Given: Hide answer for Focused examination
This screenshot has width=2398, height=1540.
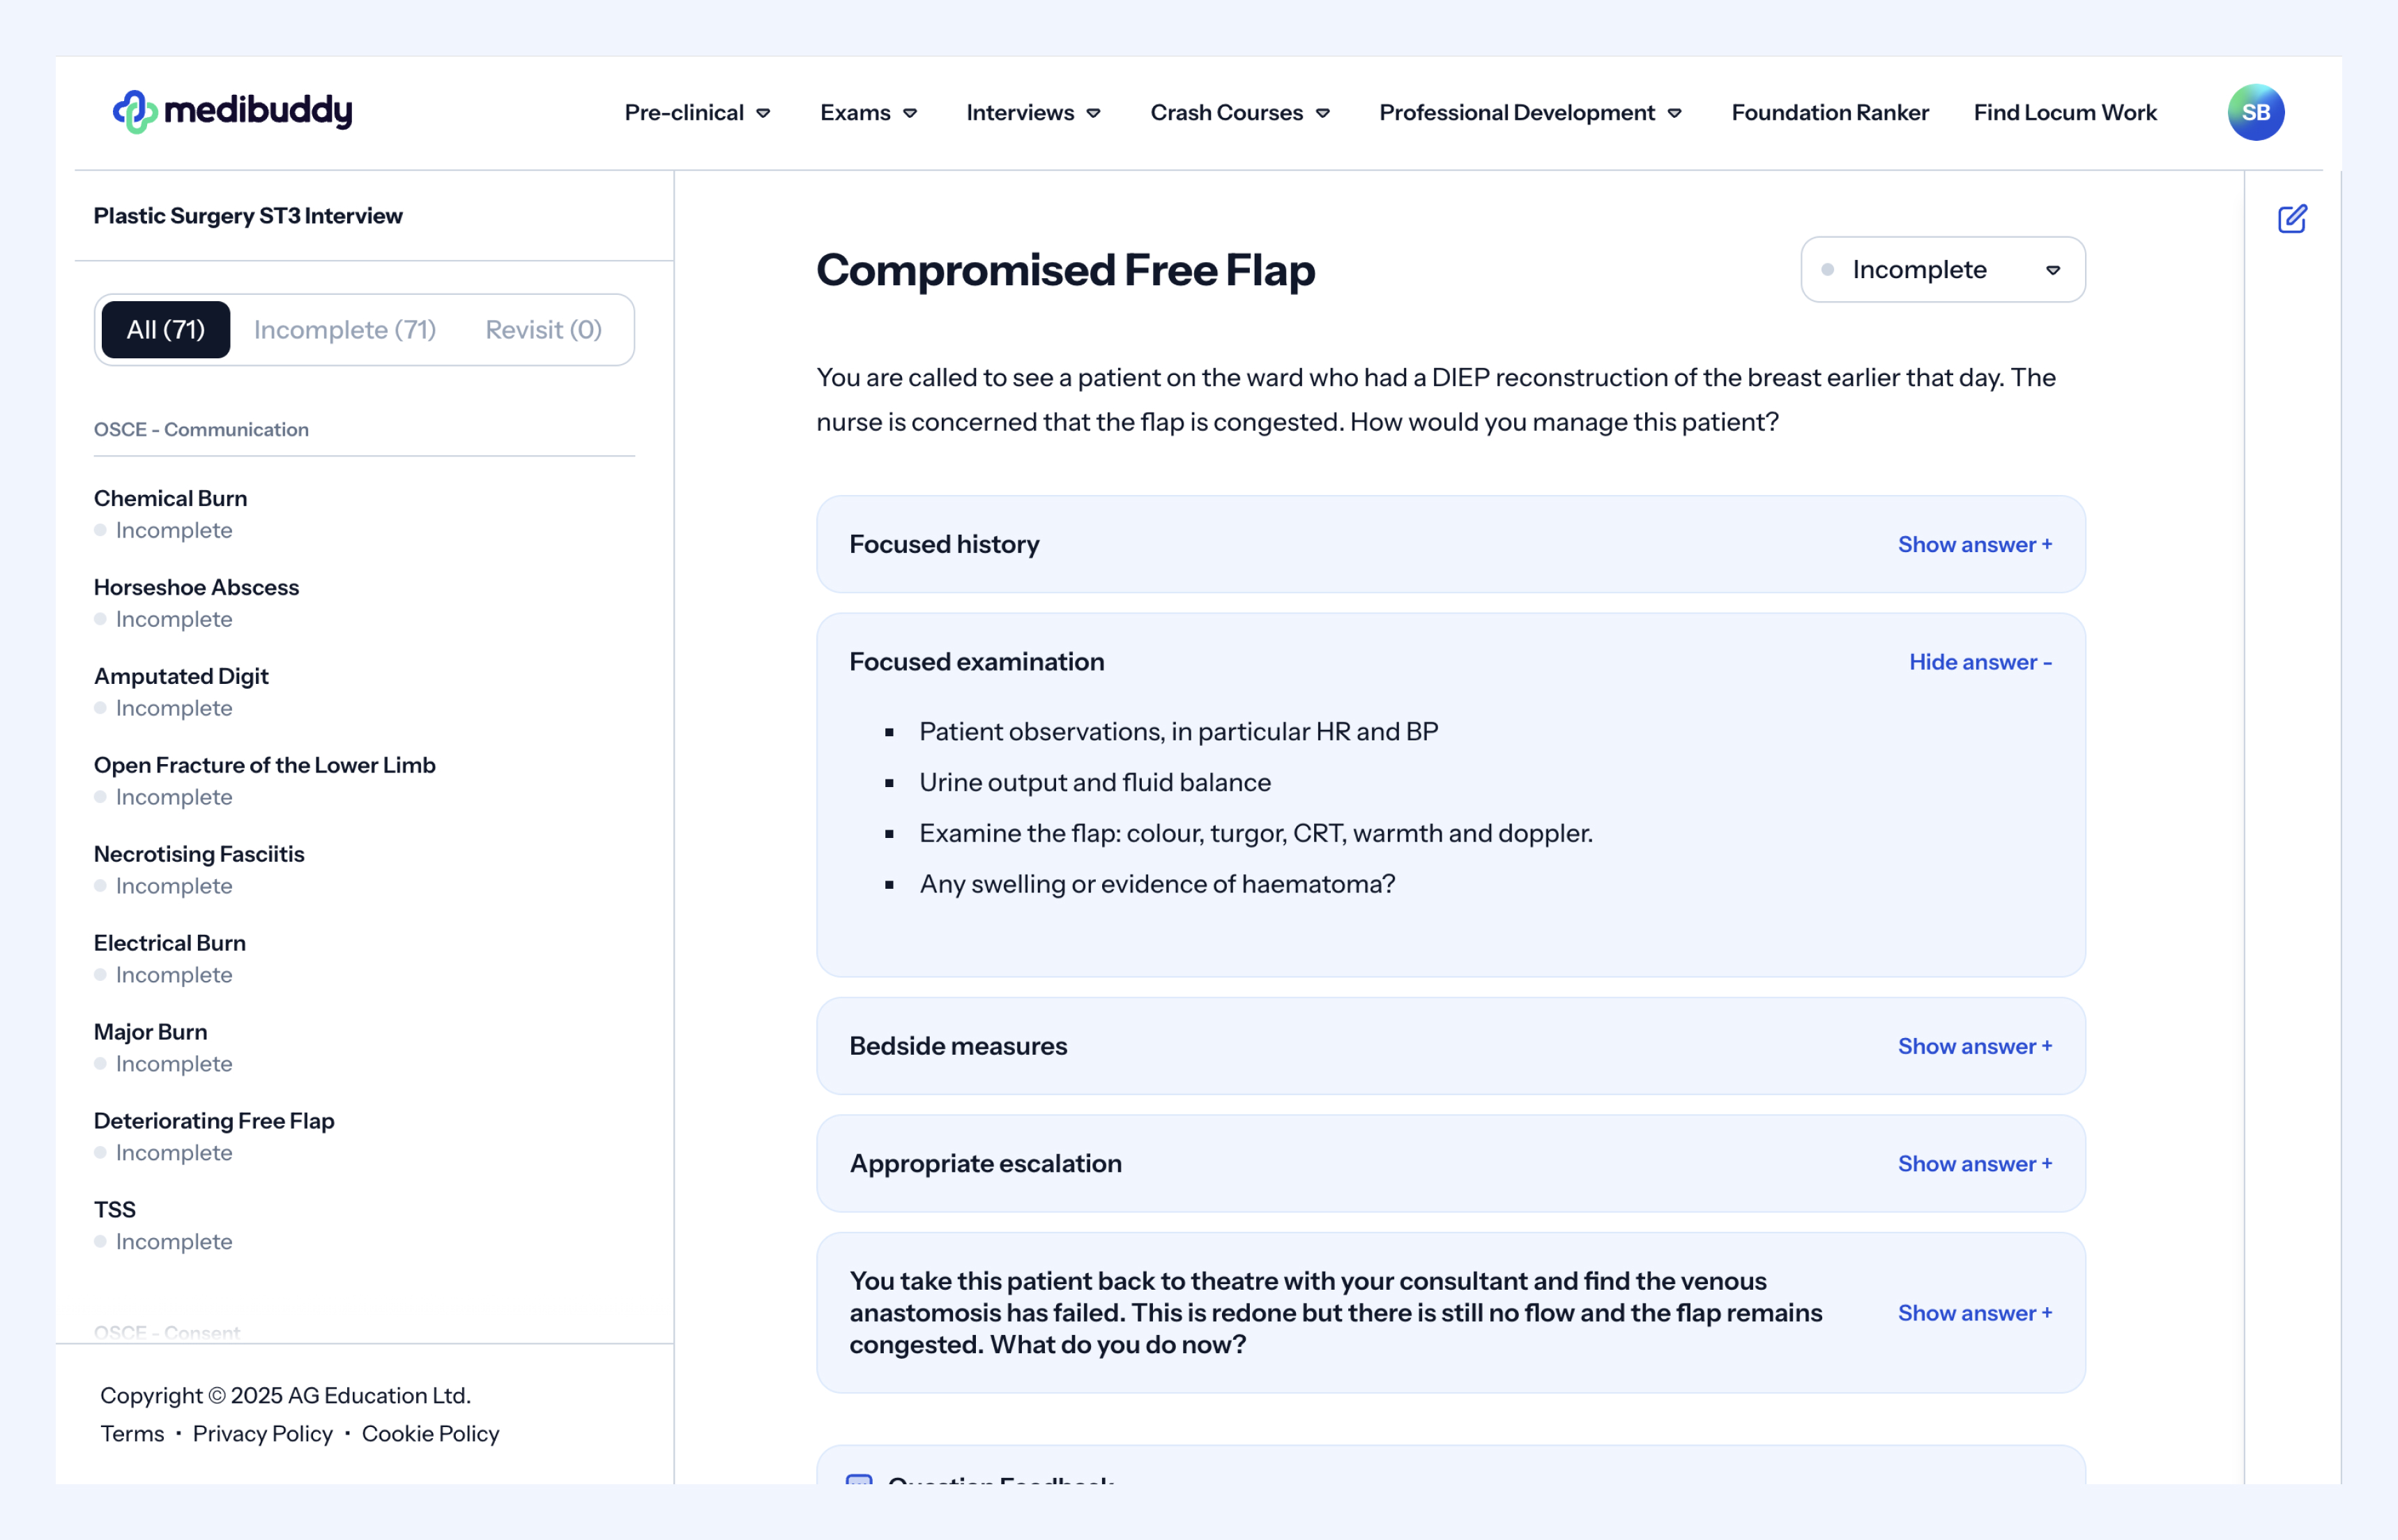Looking at the screenshot, I should 1979,662.
